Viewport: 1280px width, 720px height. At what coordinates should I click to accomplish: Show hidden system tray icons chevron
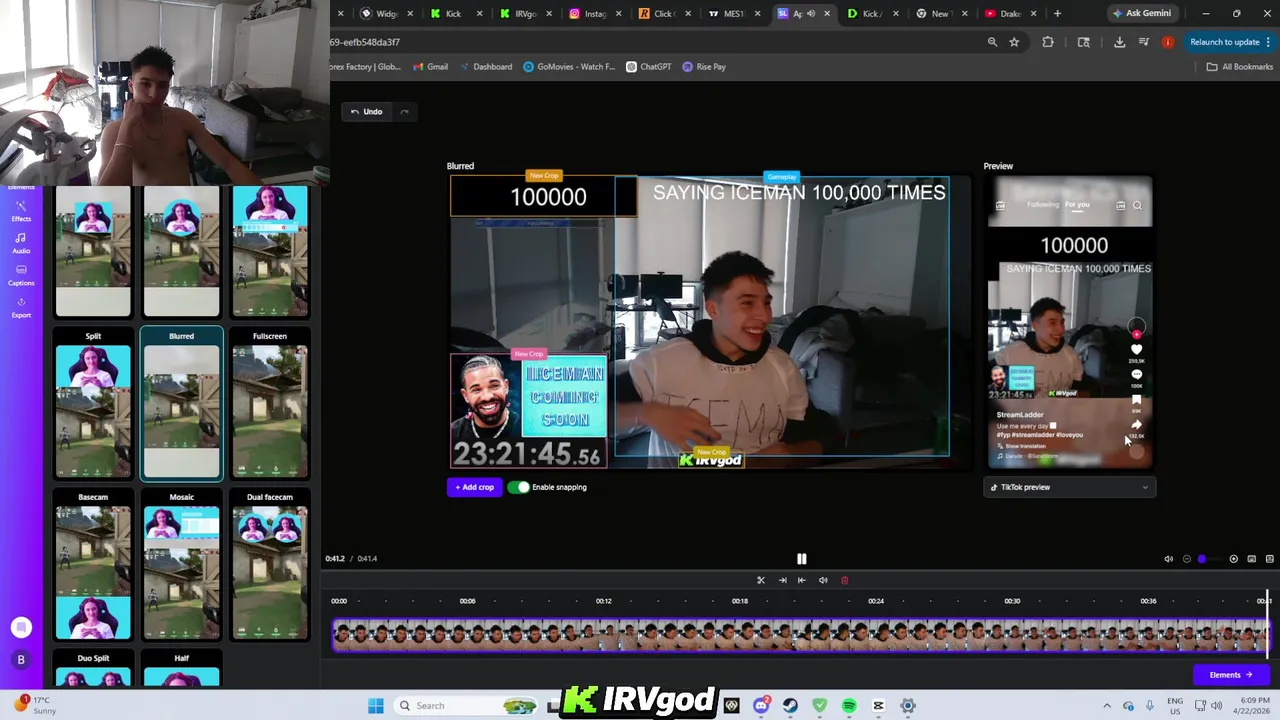coord(1107,706)
